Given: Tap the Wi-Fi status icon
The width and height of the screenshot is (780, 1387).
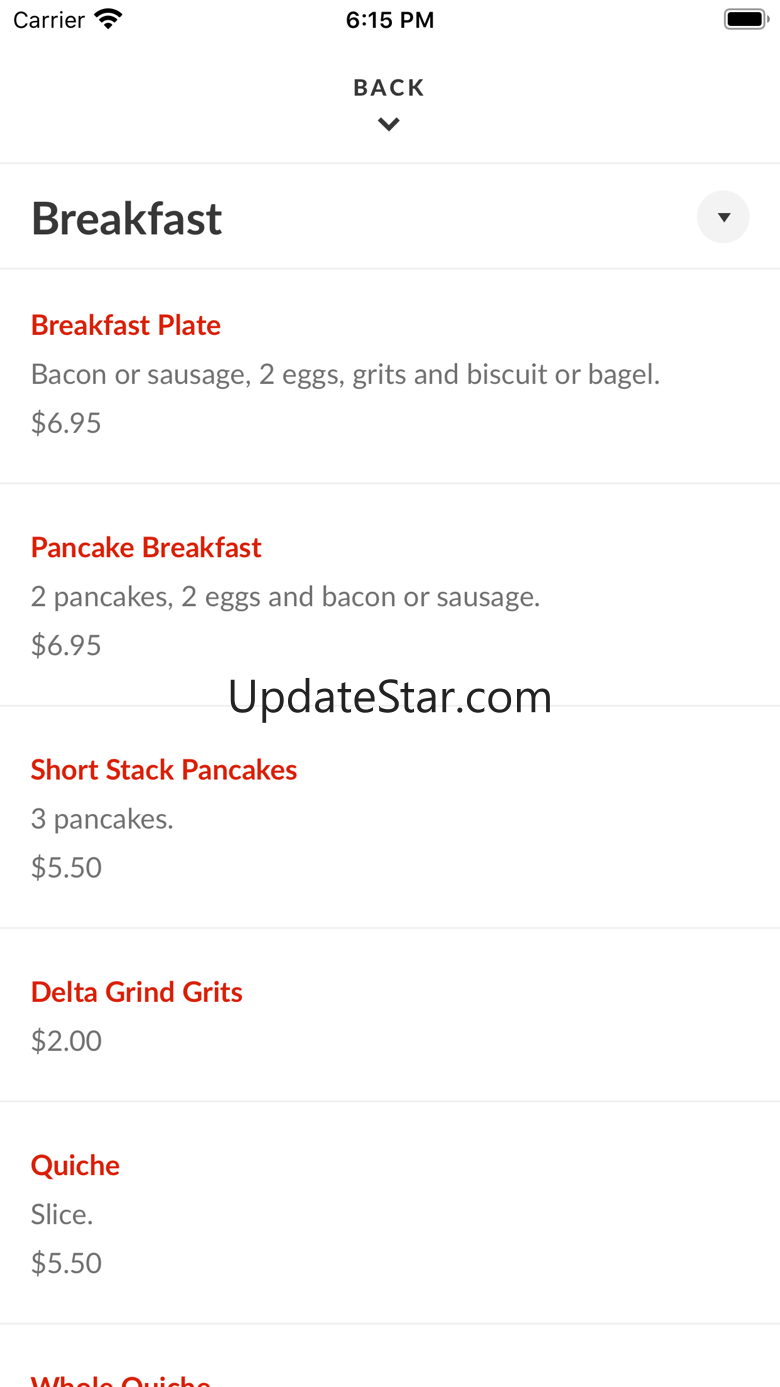Looking at the screenshot, I should (x=107, y=19).
